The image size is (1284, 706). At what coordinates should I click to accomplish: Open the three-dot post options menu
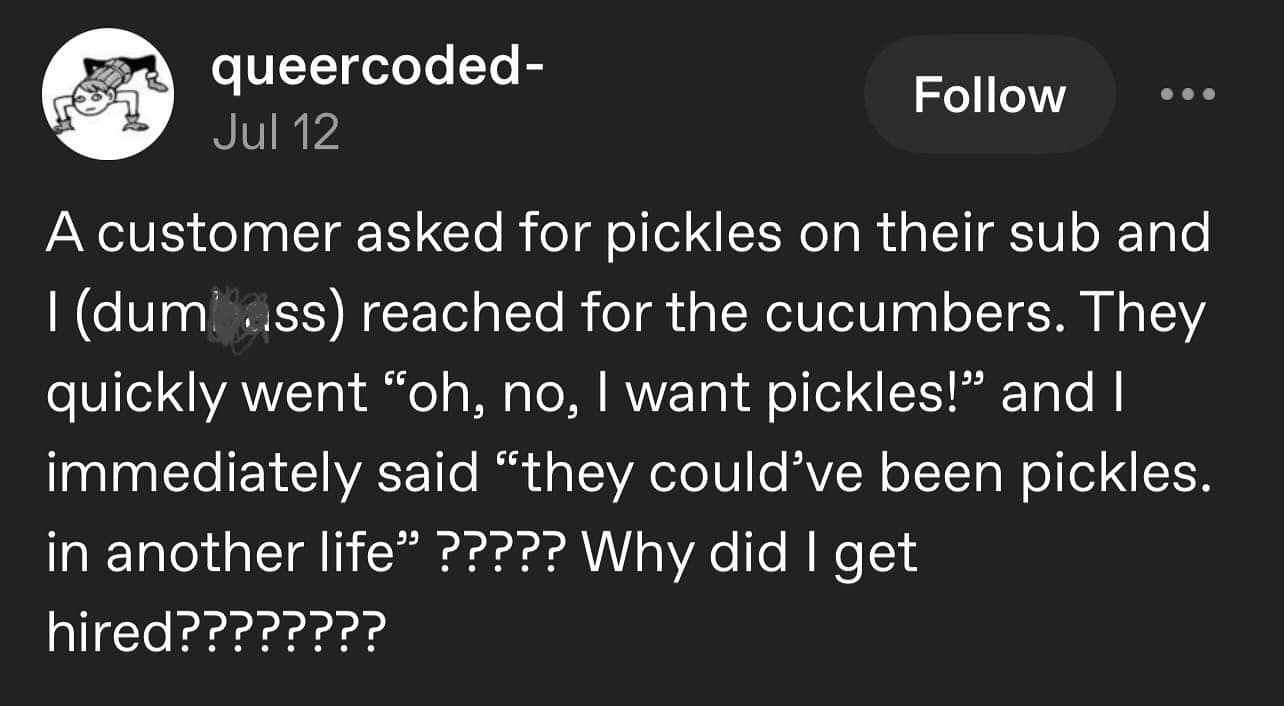tap(1187, 95)
